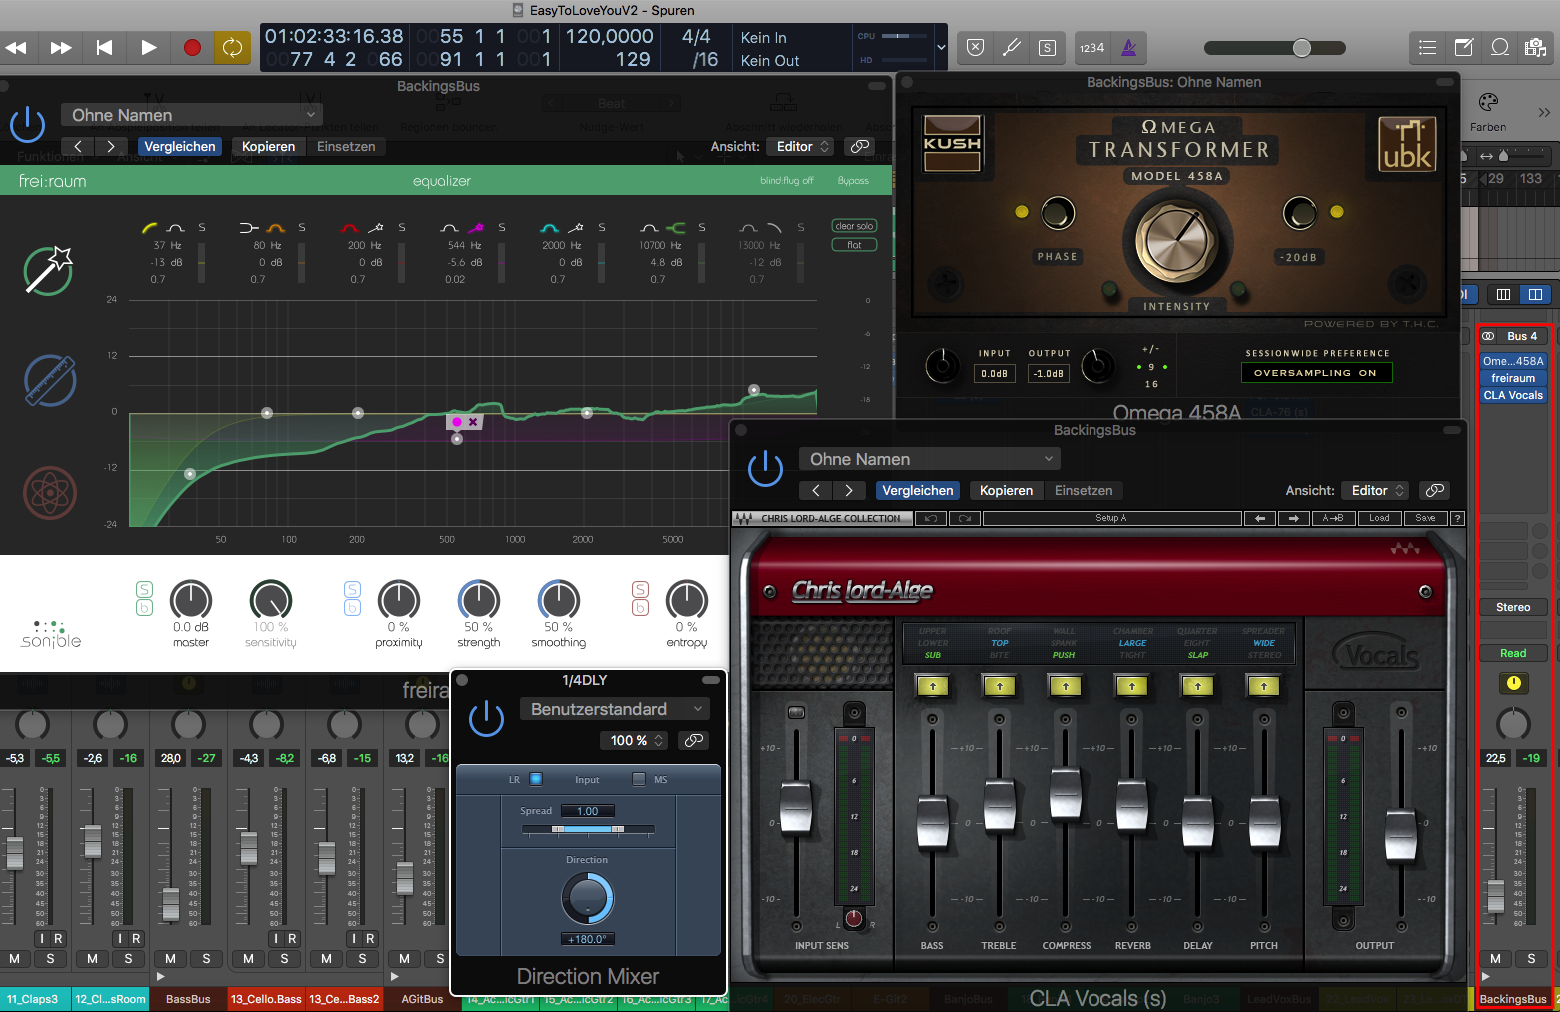Click redo arrow in Waves toolbar
Image resolution: width=1560 pixels, height=1012 pixels.
(x=965, y=518)
